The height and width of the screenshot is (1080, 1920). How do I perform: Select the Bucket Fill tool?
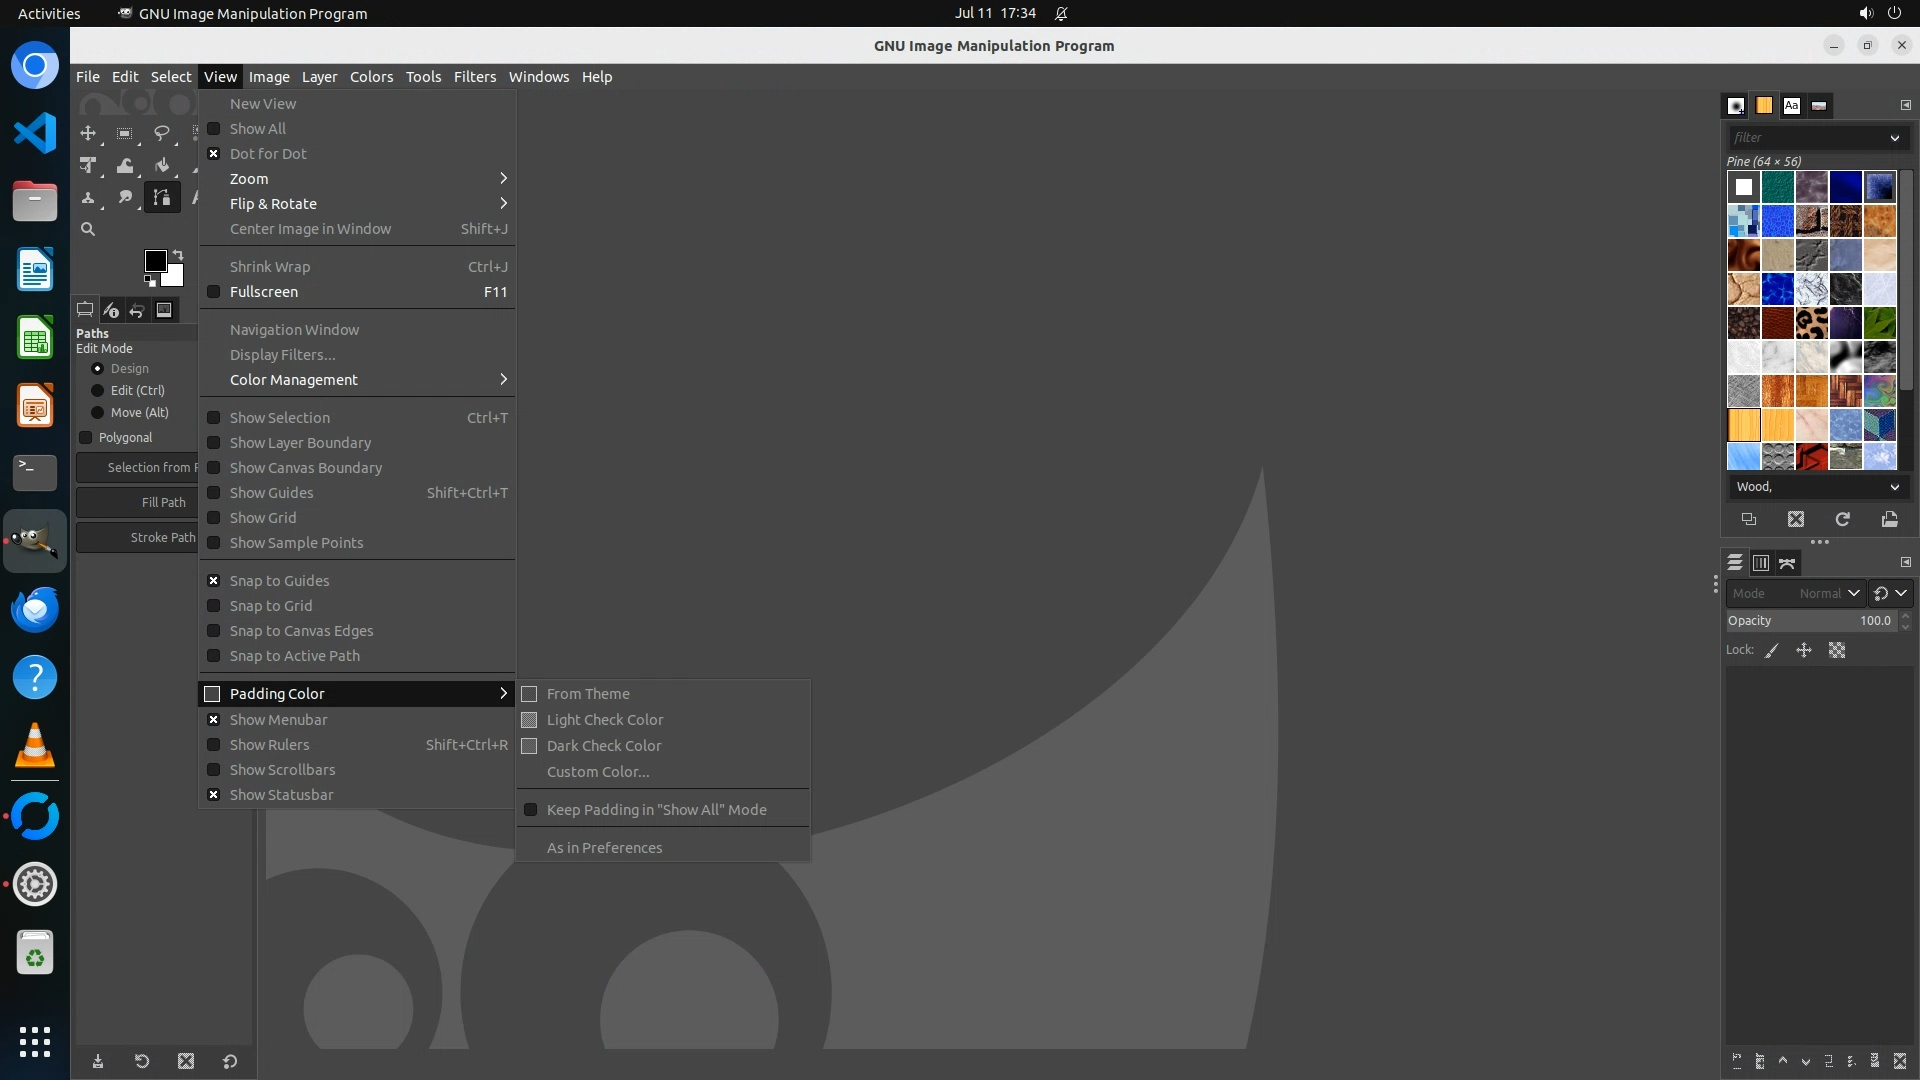[161, 166]
